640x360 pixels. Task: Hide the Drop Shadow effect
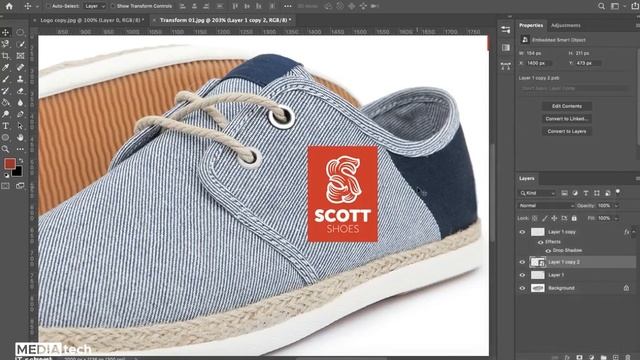point(548,251)
